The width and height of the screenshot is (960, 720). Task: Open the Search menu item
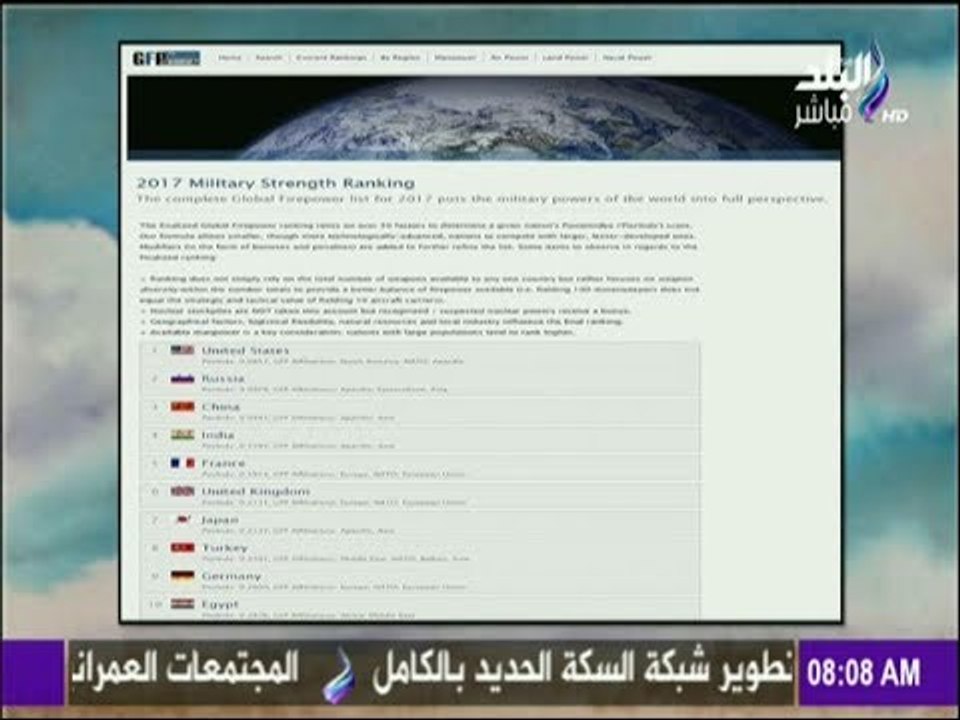(269, 58)
